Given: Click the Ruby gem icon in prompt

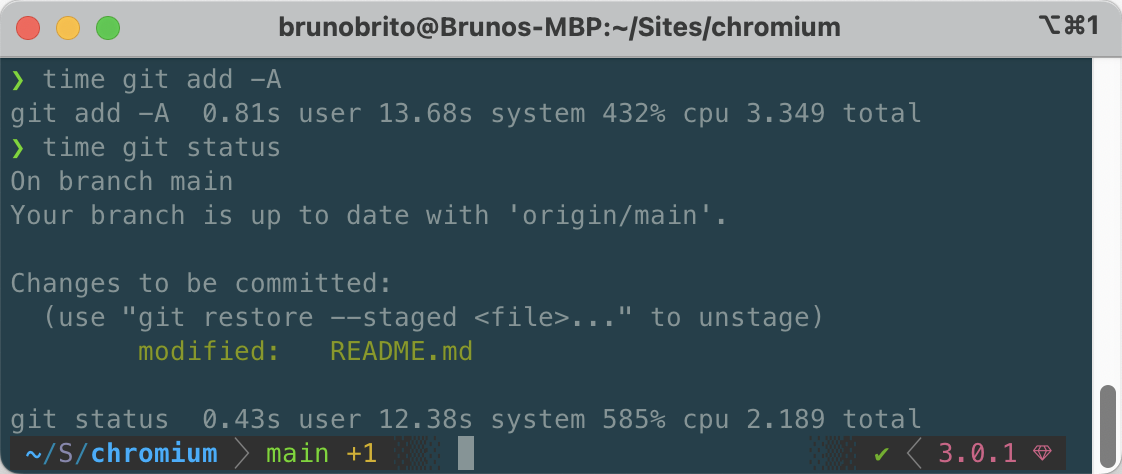Looking at the screenshot, I should (1042, 454).
